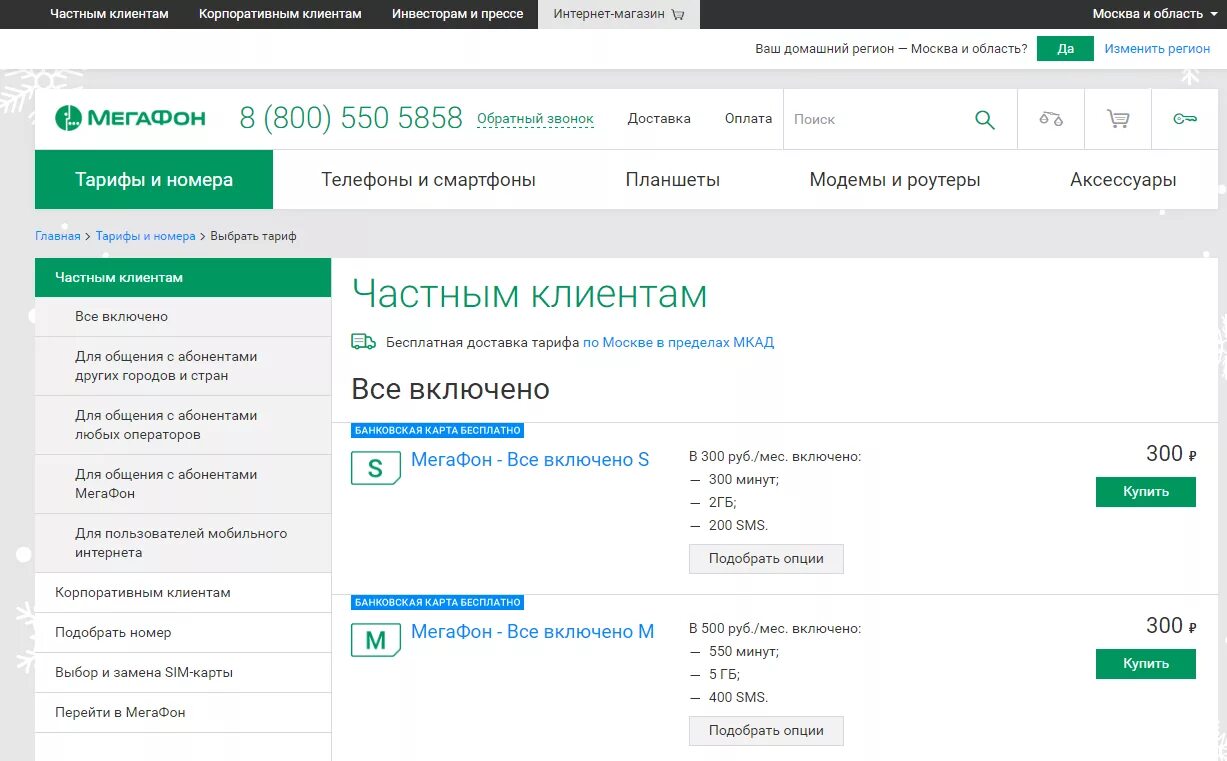This screenshot has width=1227, height=761.
Task: Click the Все включено section heading
Action: coord(450,388)
